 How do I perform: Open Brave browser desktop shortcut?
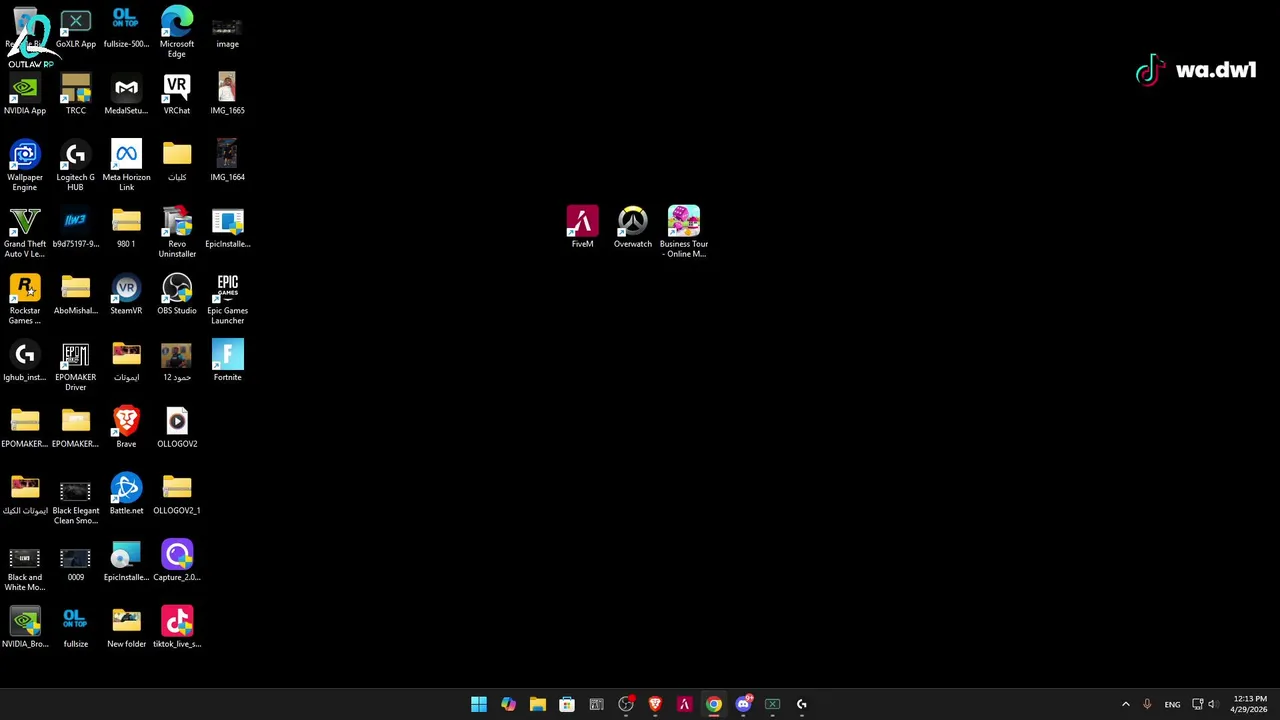[x=126, y=428]
